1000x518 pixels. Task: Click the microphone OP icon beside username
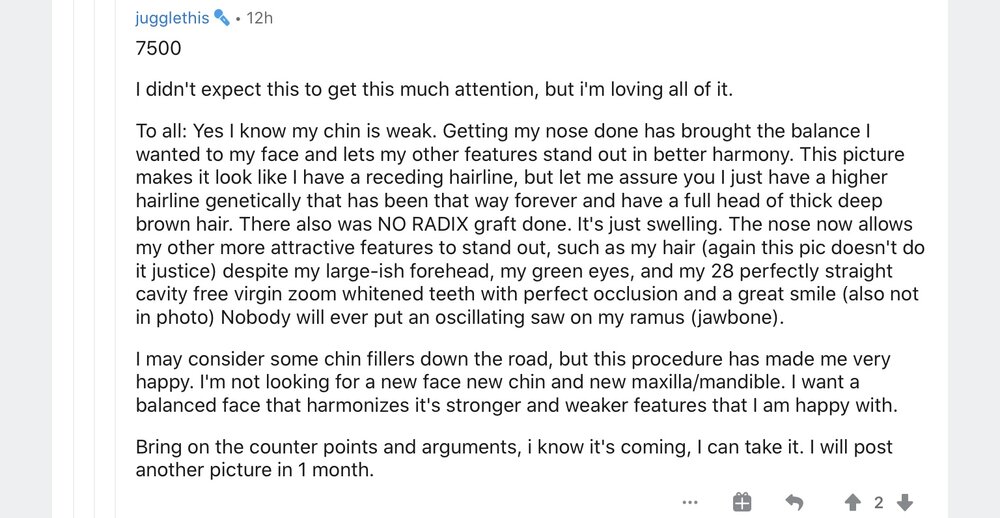click(x=221, y=18)
